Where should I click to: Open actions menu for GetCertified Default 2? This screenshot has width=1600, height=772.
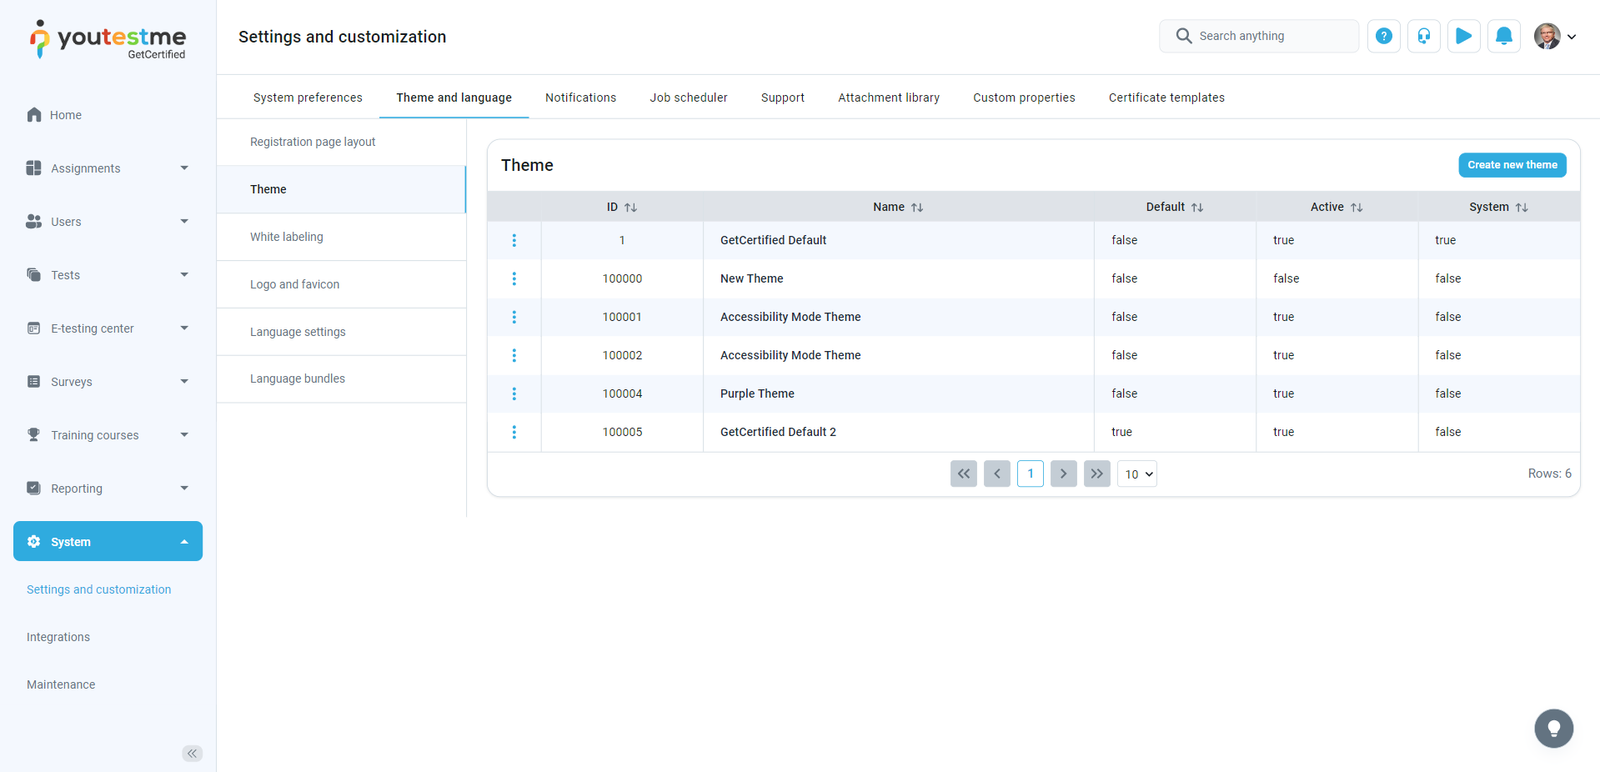514,432
